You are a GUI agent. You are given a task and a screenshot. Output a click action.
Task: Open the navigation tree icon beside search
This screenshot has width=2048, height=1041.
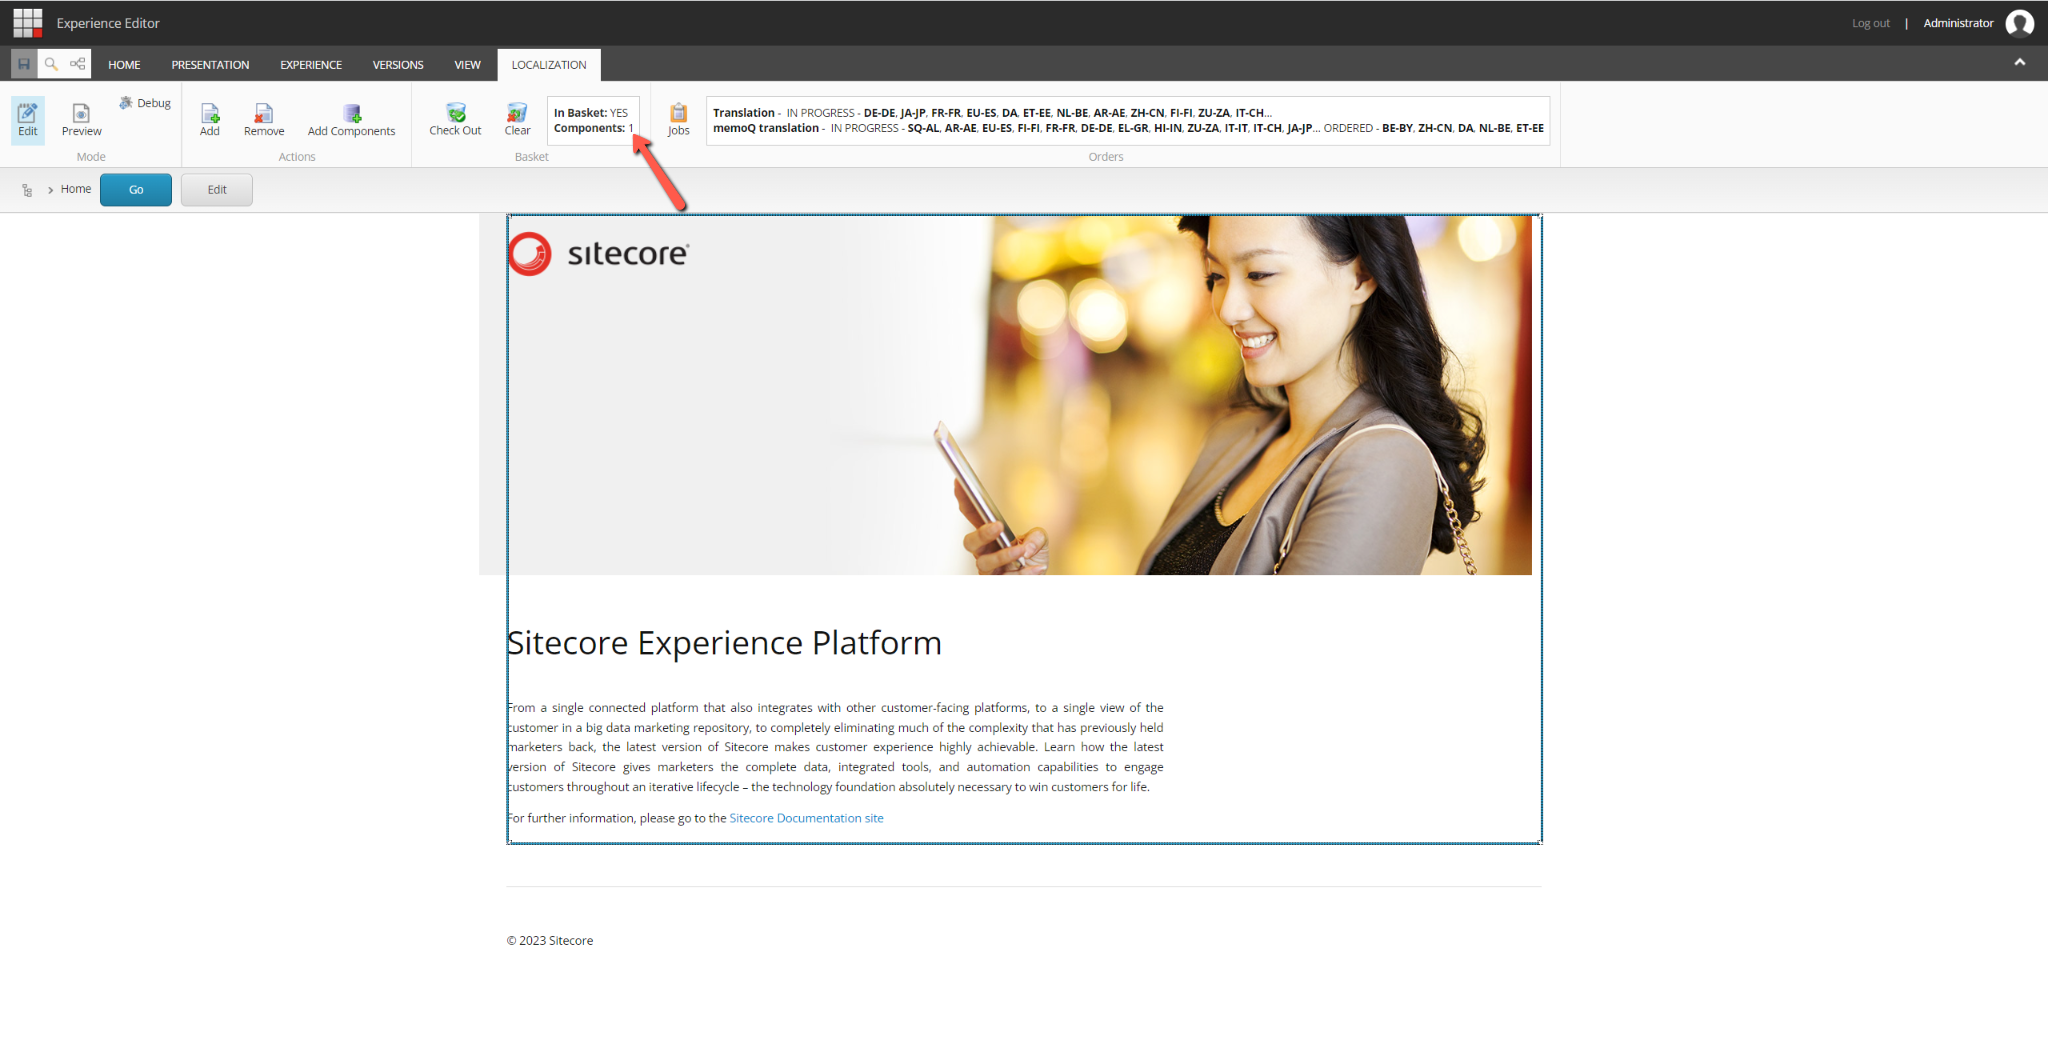(77, 64)
